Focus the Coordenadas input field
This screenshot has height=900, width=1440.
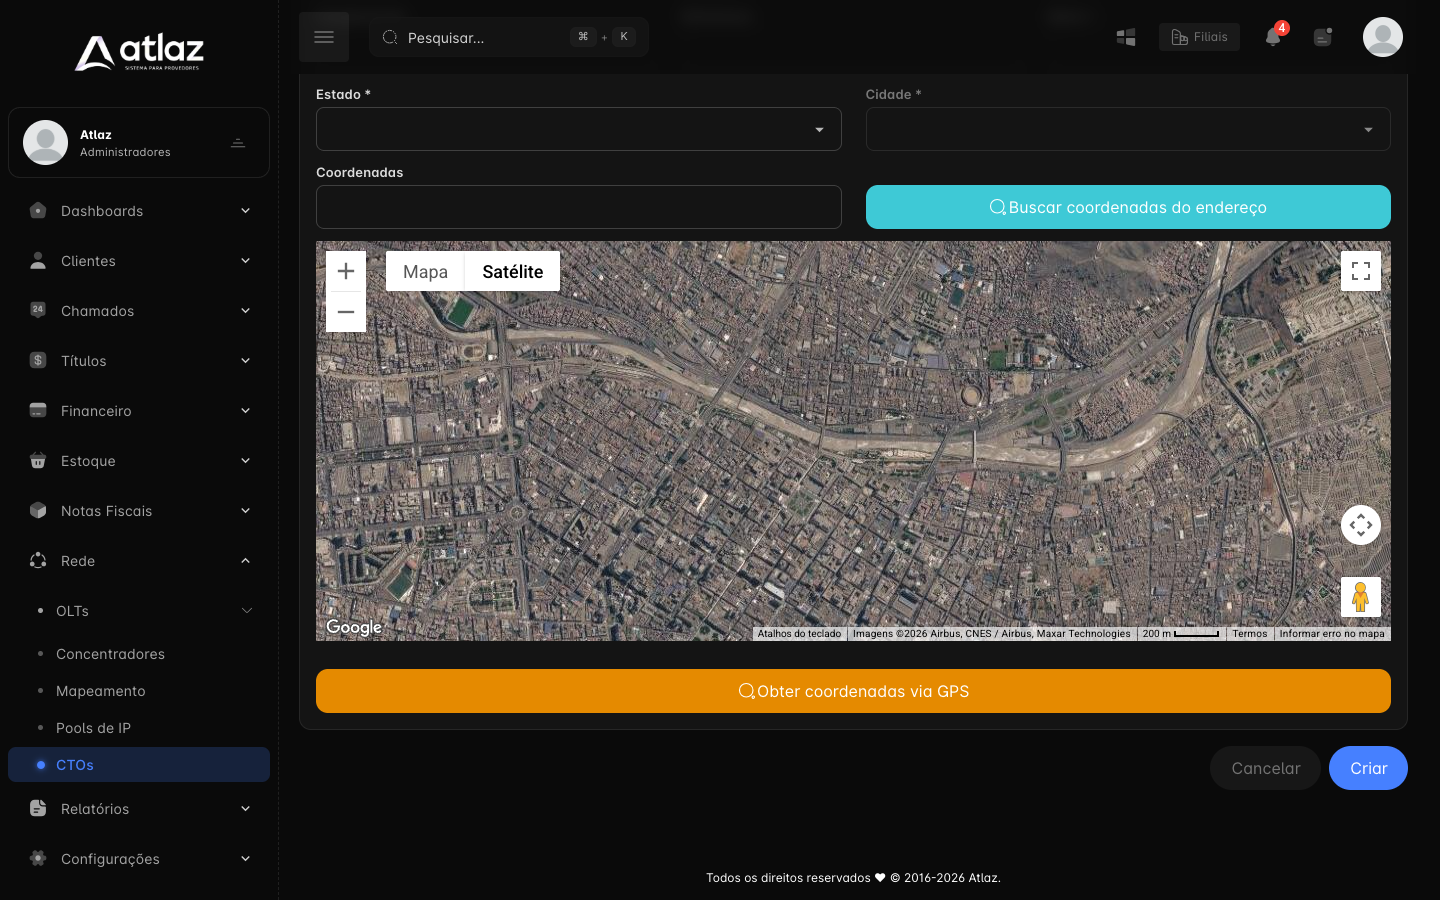point(579,207)
